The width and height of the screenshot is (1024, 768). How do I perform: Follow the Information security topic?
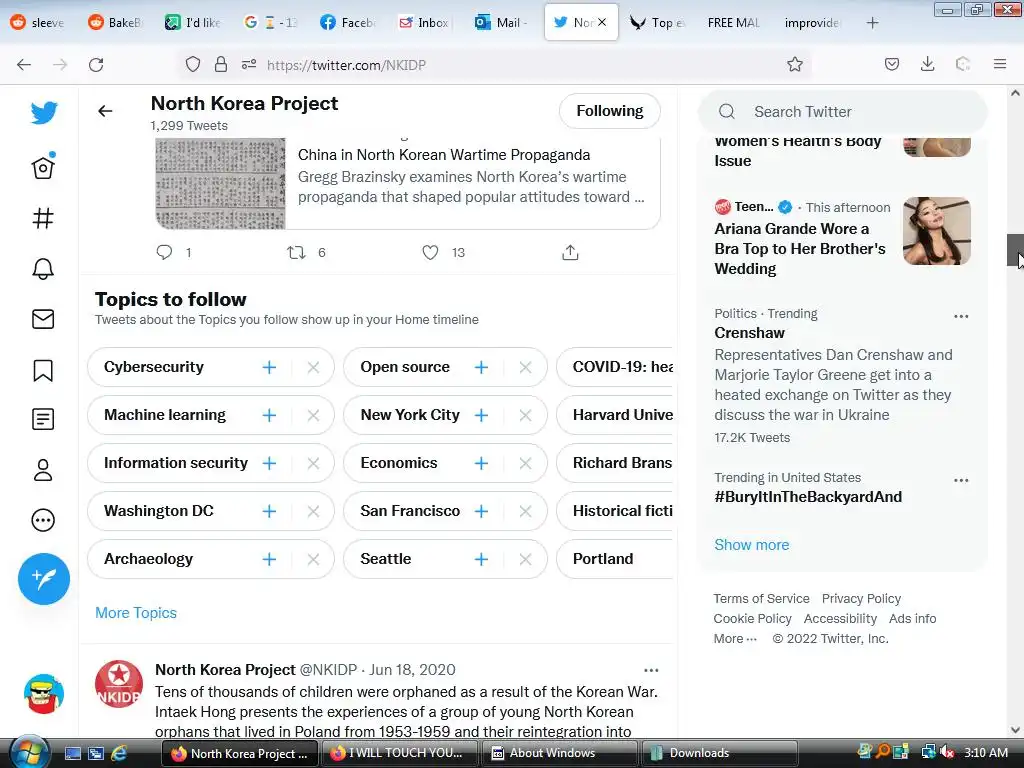click(269, 463)
